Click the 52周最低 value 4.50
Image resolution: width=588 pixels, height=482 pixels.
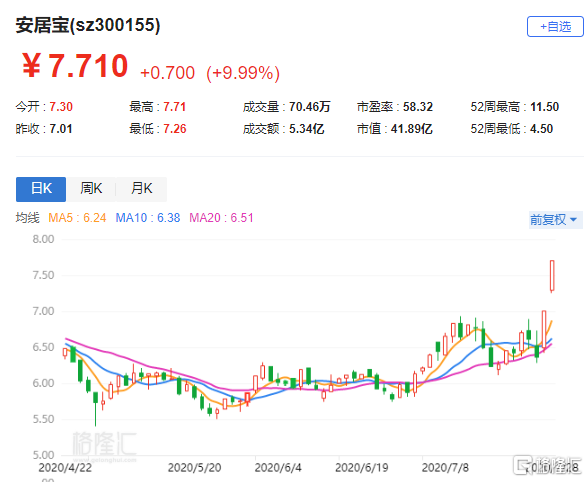point(542,129)
